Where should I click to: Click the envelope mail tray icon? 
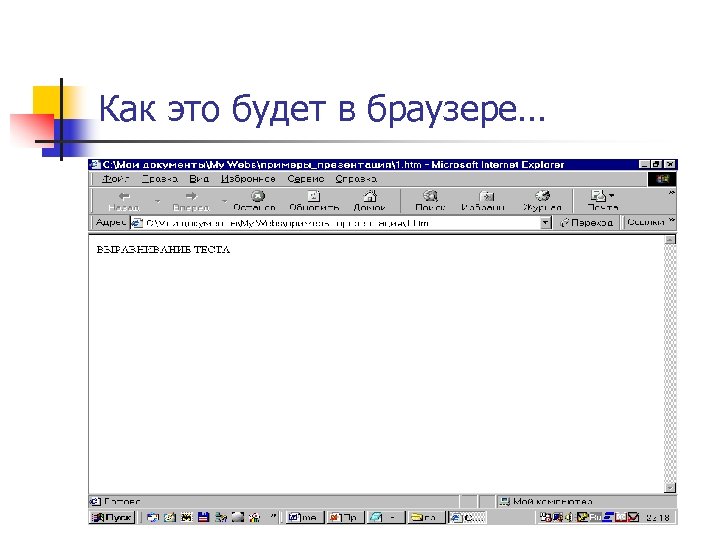(x=633, y=518)
